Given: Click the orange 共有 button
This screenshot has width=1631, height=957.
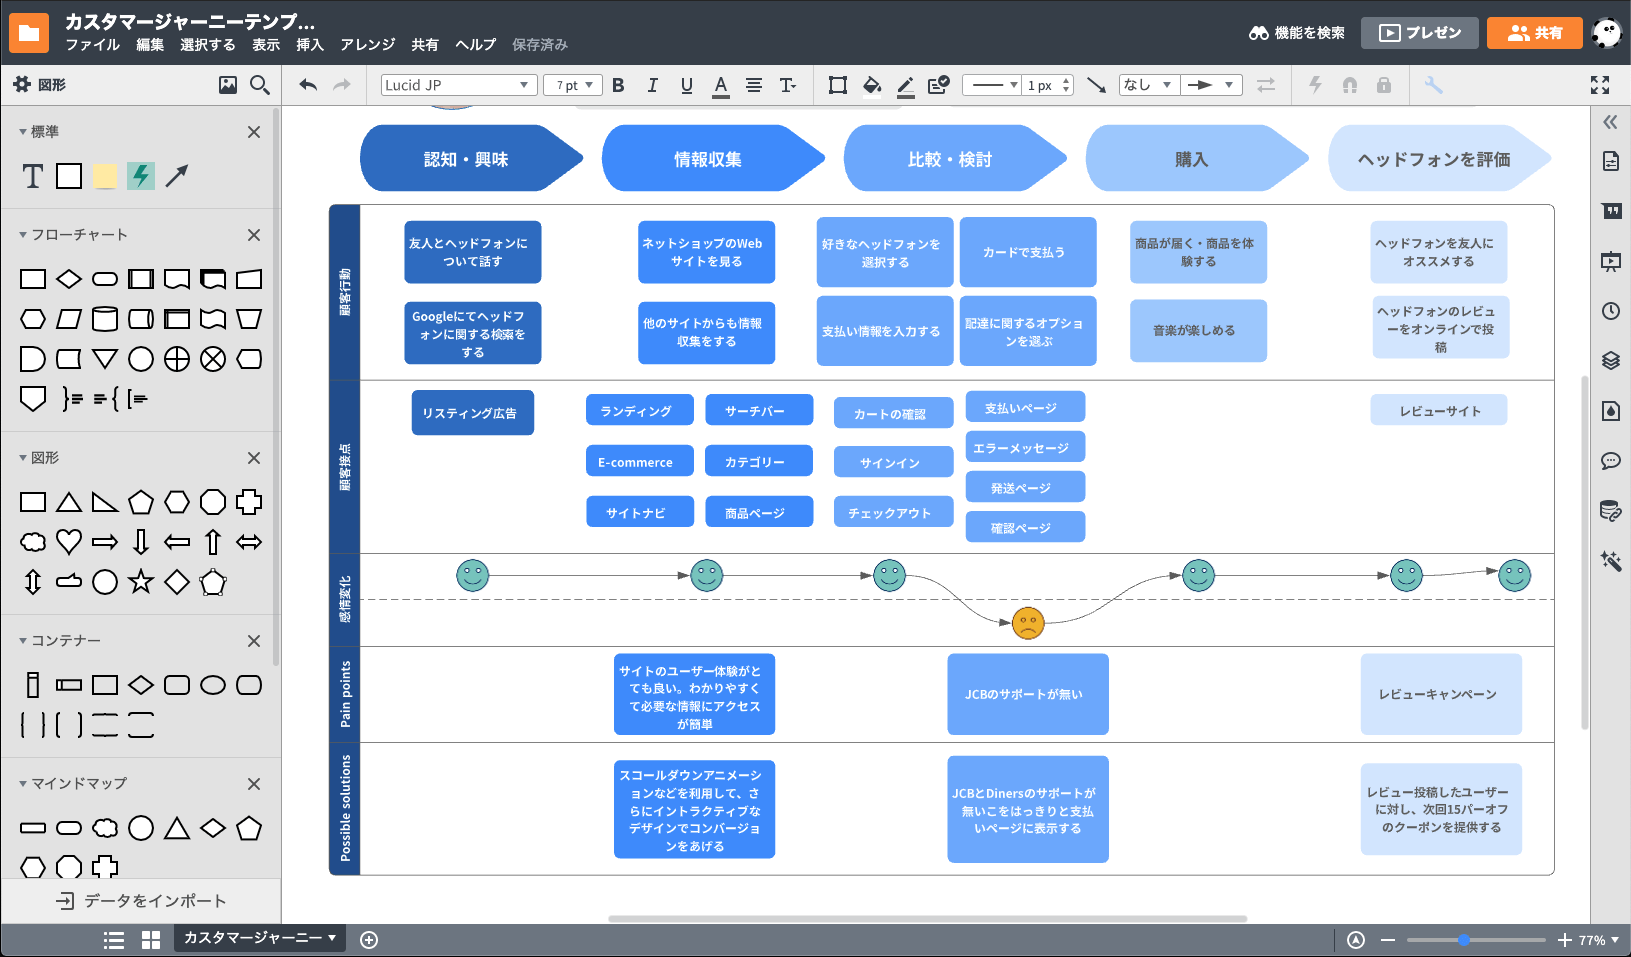Looking at the screenshot, I should click(x=1534, y=33).
